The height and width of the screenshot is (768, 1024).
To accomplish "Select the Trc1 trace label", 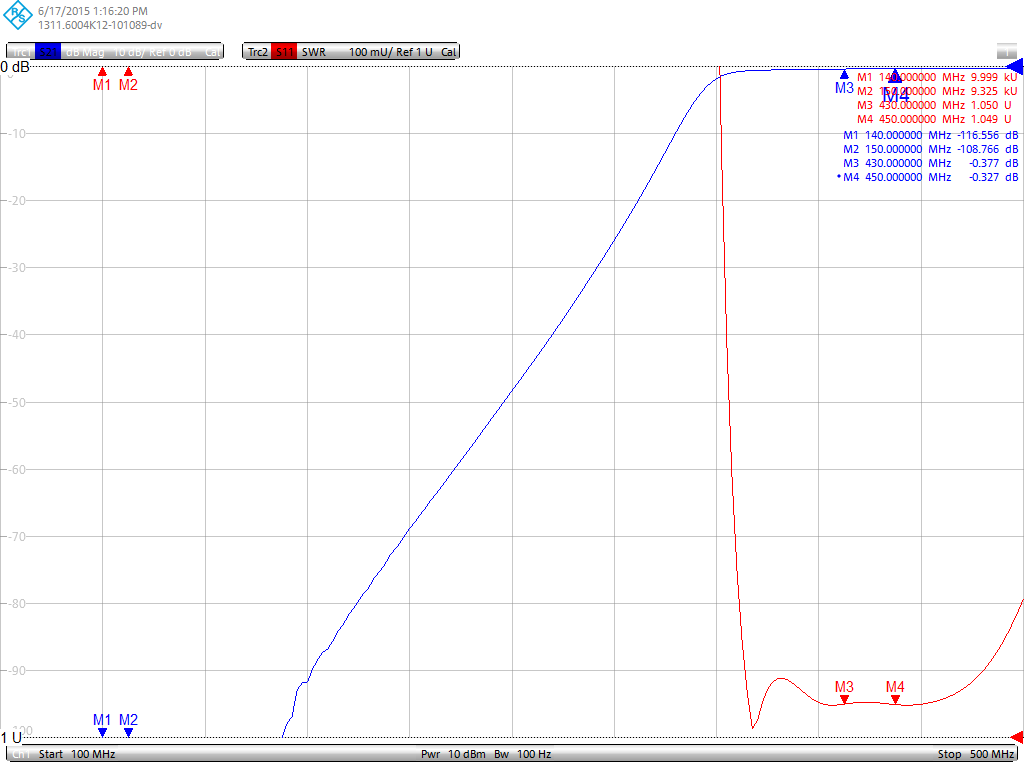I will click(x=21, y=52).
